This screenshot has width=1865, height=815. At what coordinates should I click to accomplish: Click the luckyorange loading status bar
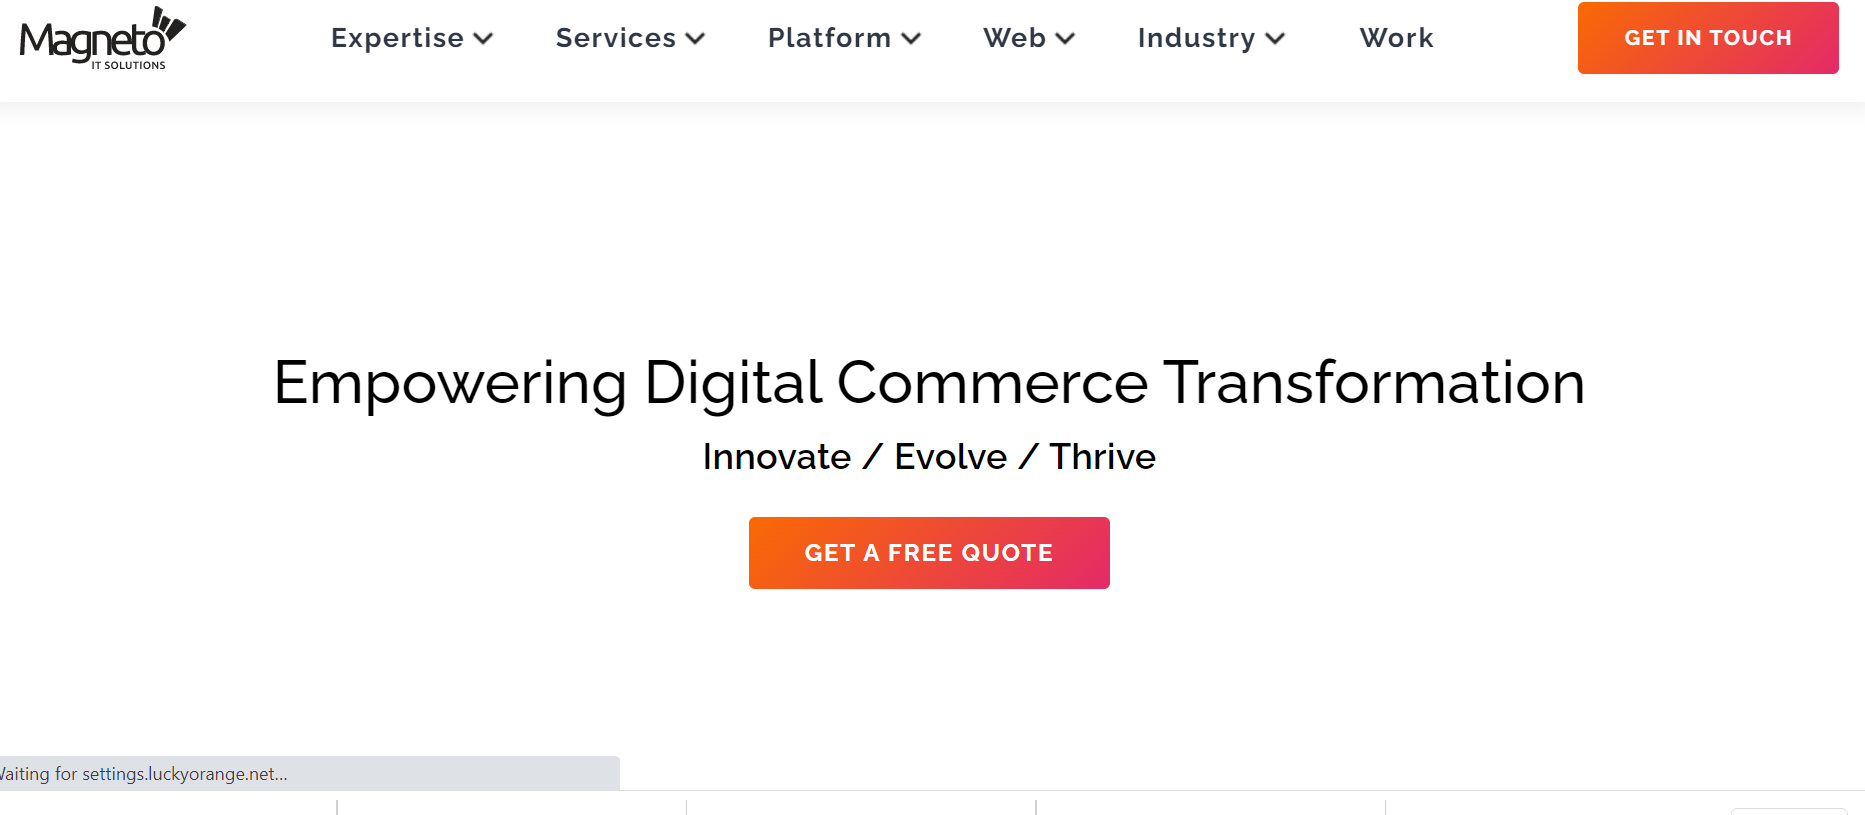click(x=310, y=773)
